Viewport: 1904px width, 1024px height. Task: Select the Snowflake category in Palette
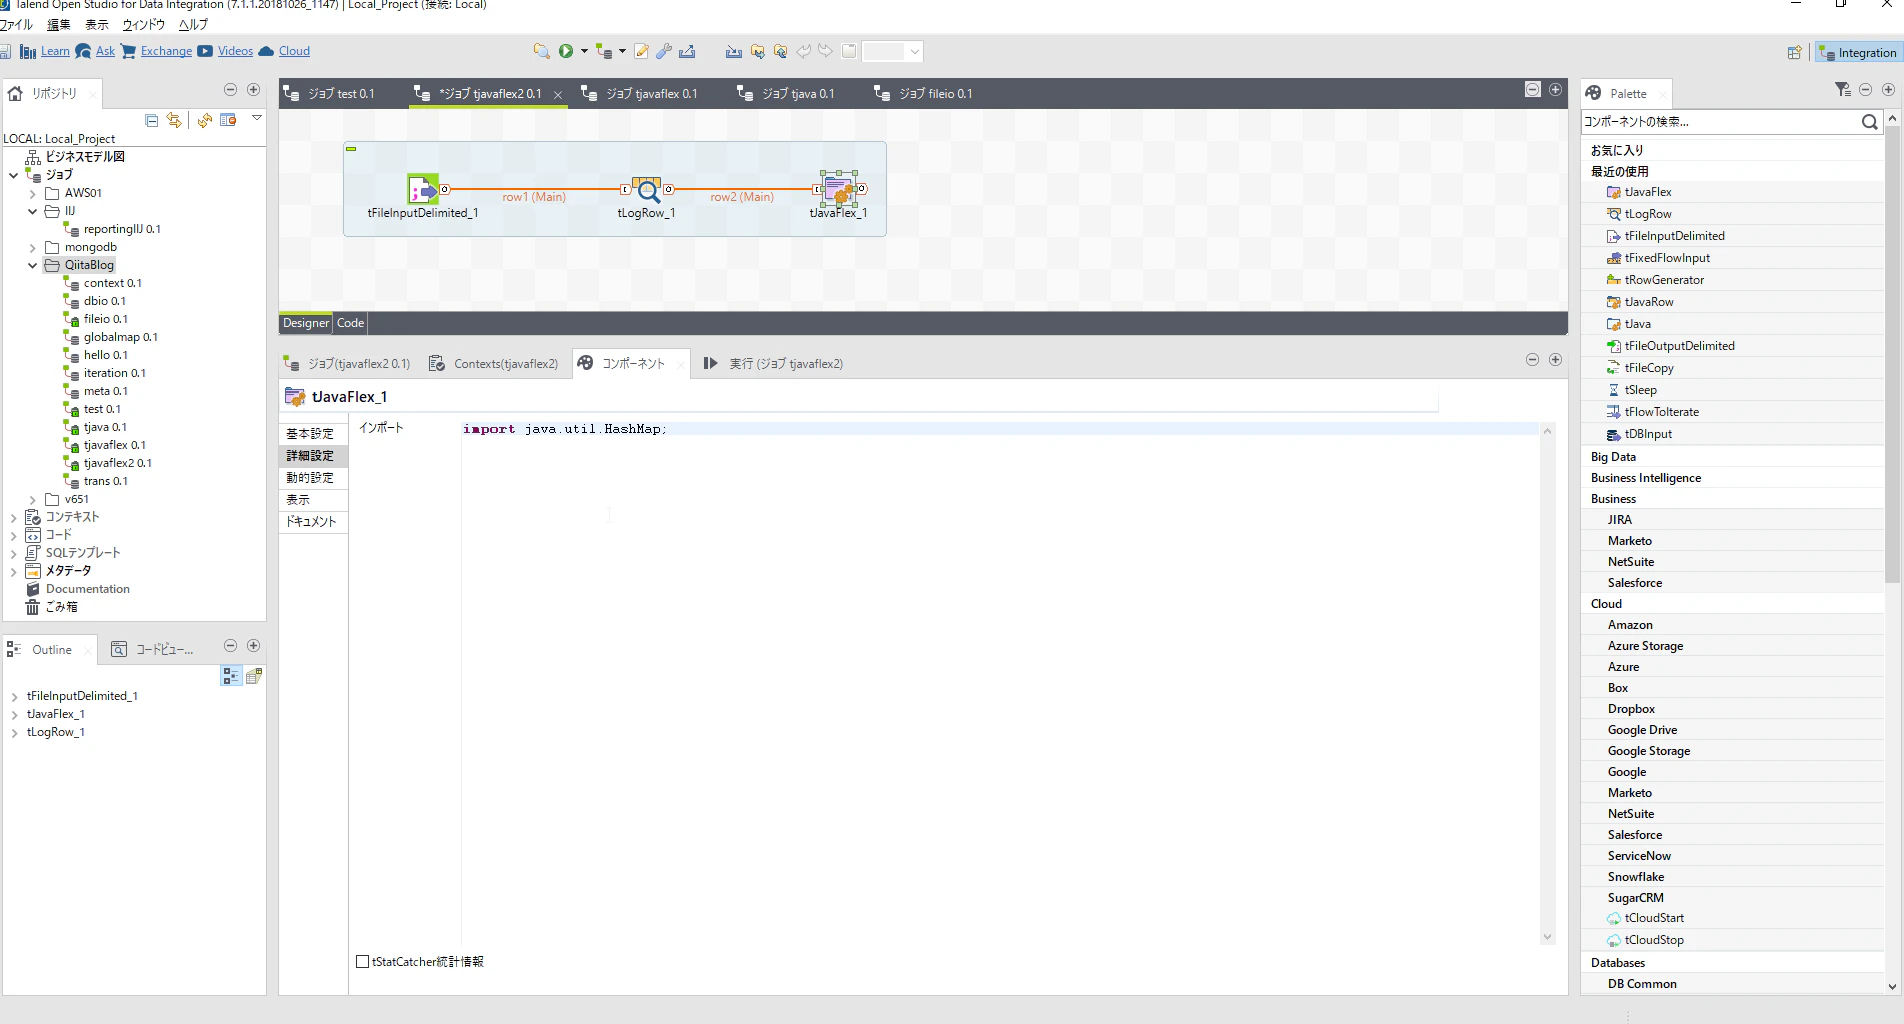click(x=1636, y=877)
